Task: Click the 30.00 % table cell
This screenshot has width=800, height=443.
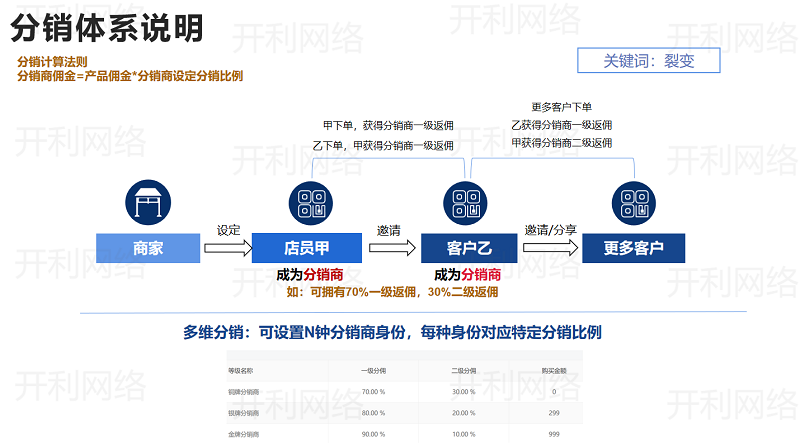Action: pyautogui.click(x=463, y=392)
